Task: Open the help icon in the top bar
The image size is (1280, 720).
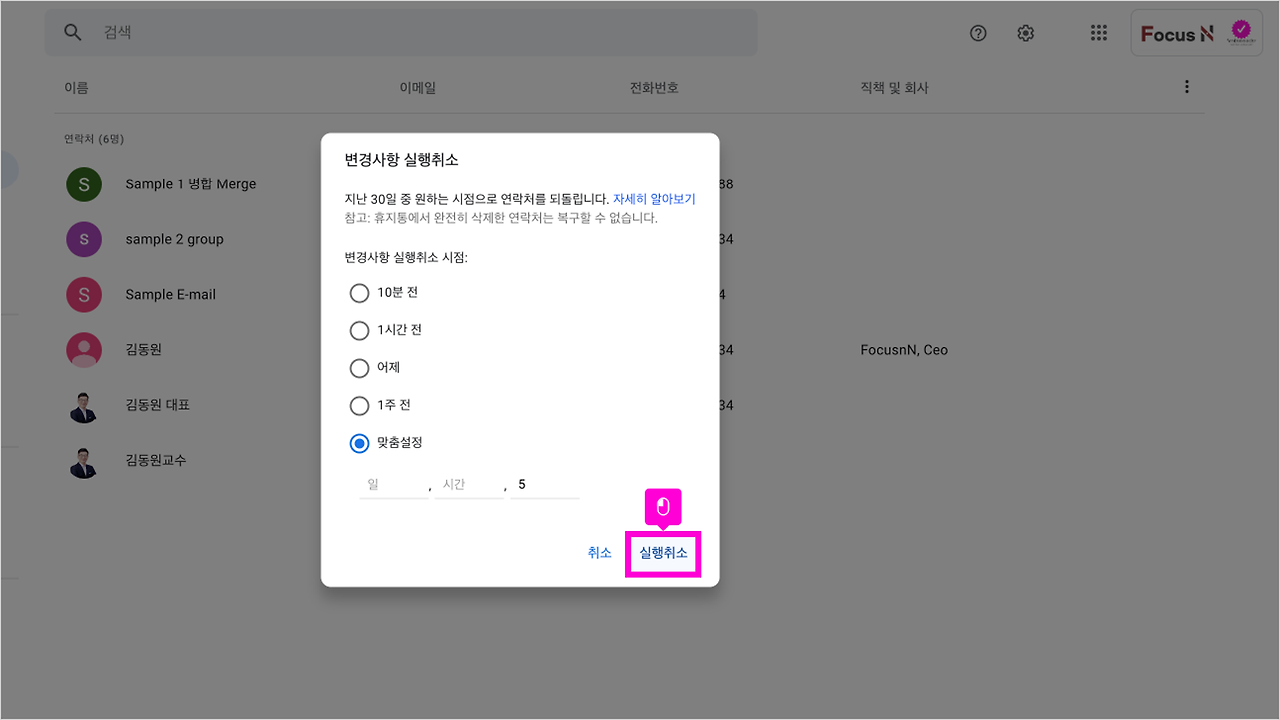Action: [978, 33]
